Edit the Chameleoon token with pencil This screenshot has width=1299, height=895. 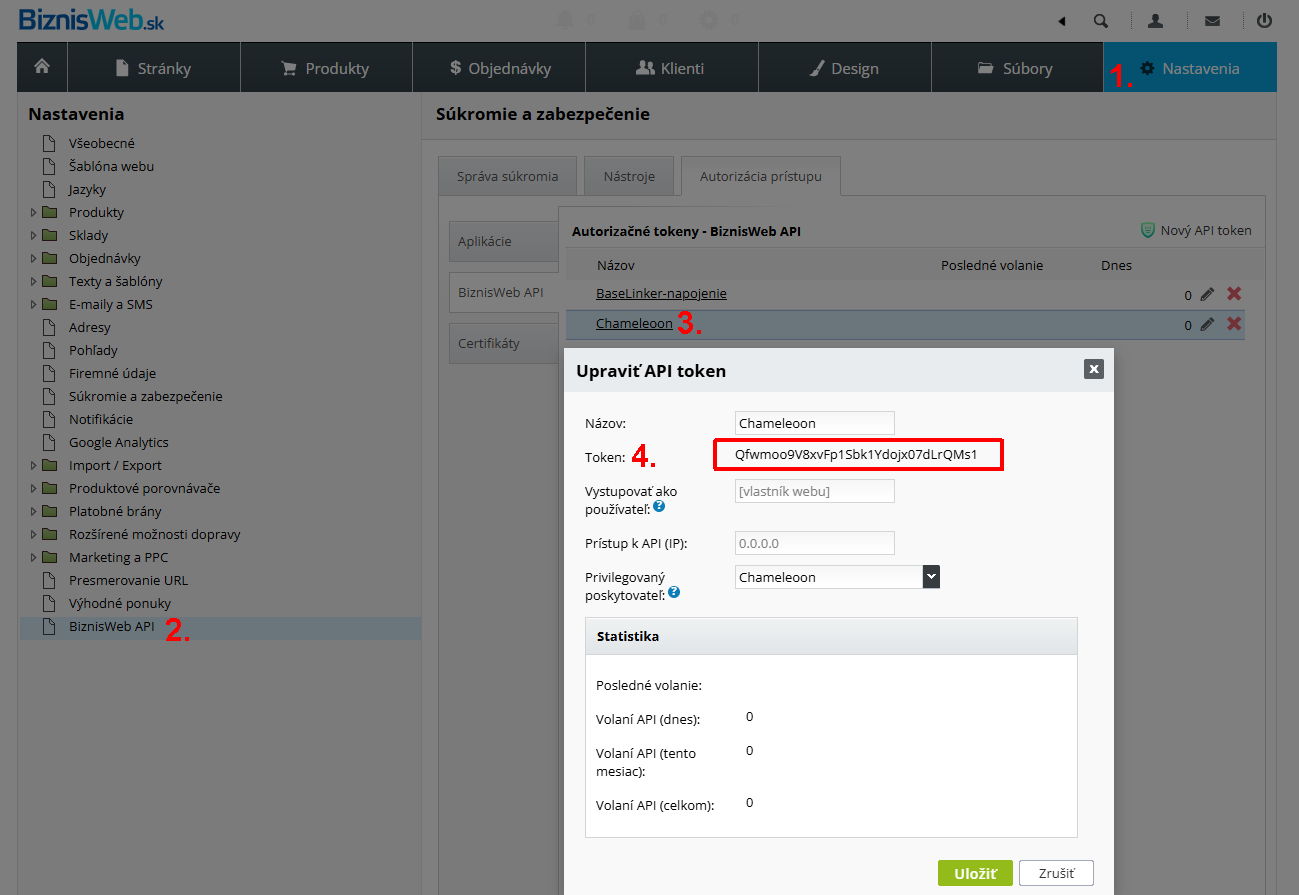1208,324
